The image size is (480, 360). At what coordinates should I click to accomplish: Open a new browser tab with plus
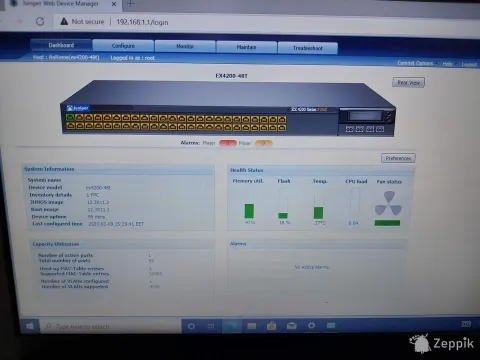pyautogui.click(x=130, y=4)
